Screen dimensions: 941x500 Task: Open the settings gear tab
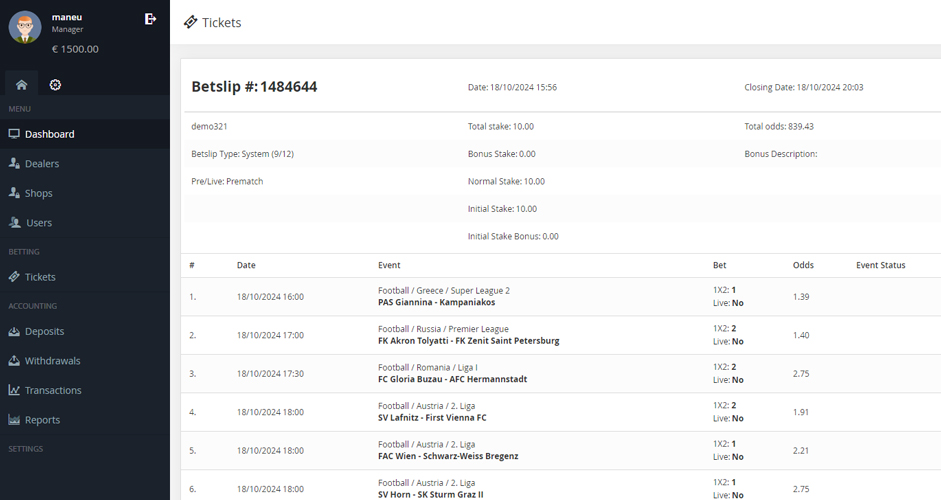click(55, 85)
